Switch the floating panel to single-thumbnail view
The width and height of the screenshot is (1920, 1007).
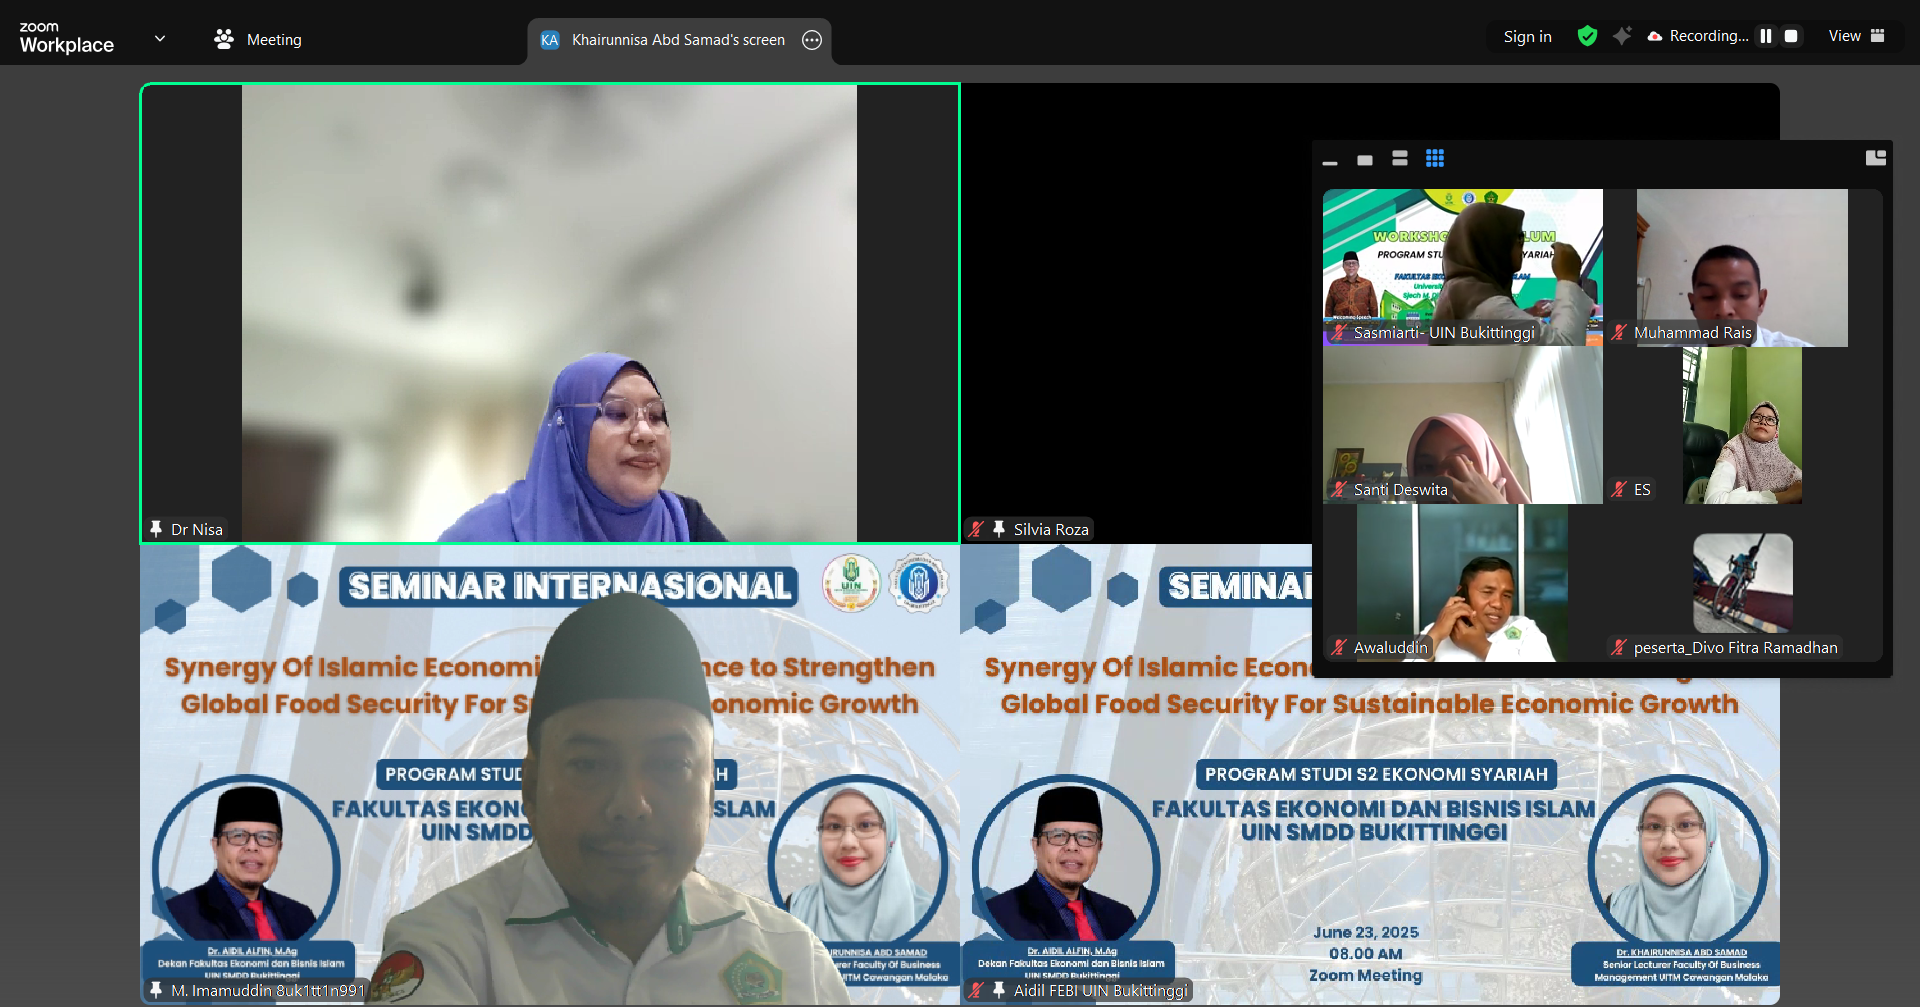1365,160
